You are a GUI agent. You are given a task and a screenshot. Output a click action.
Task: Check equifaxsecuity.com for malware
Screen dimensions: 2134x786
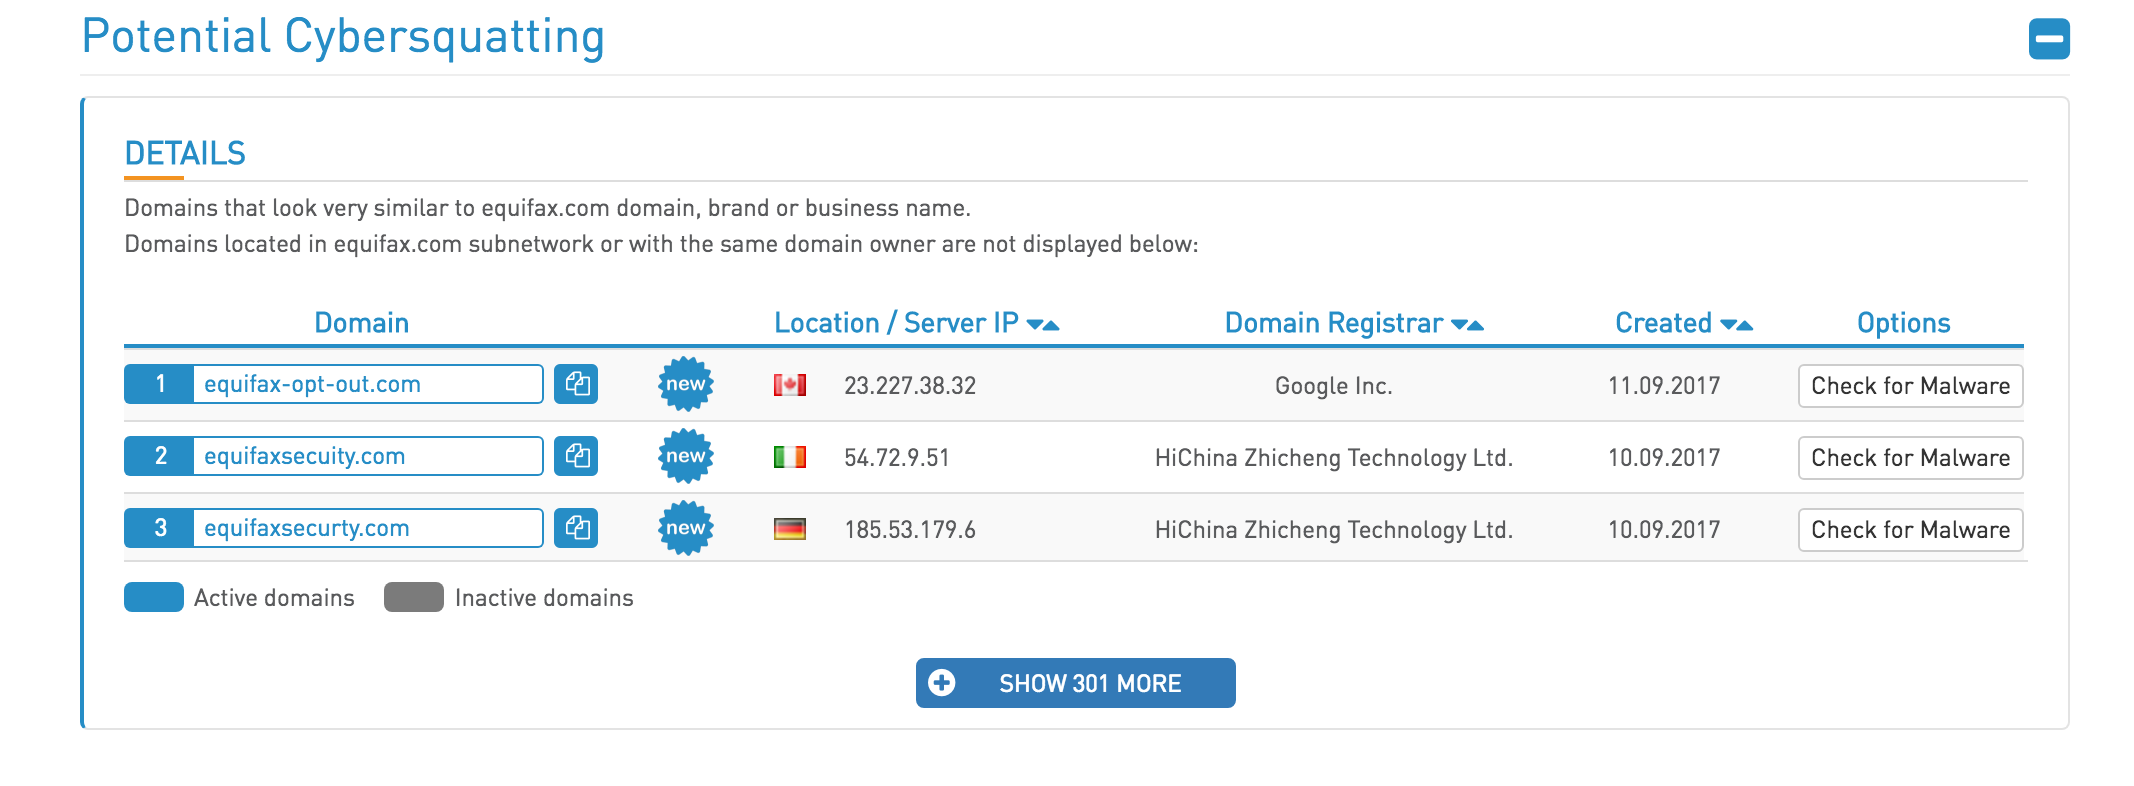1910,458
